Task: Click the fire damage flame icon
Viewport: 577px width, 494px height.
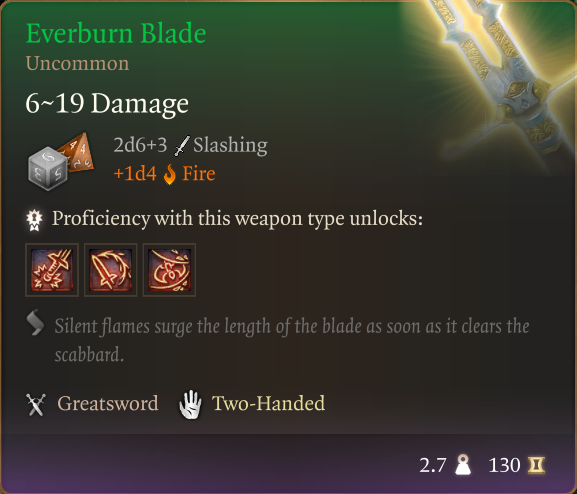Action: click(170, 174)
